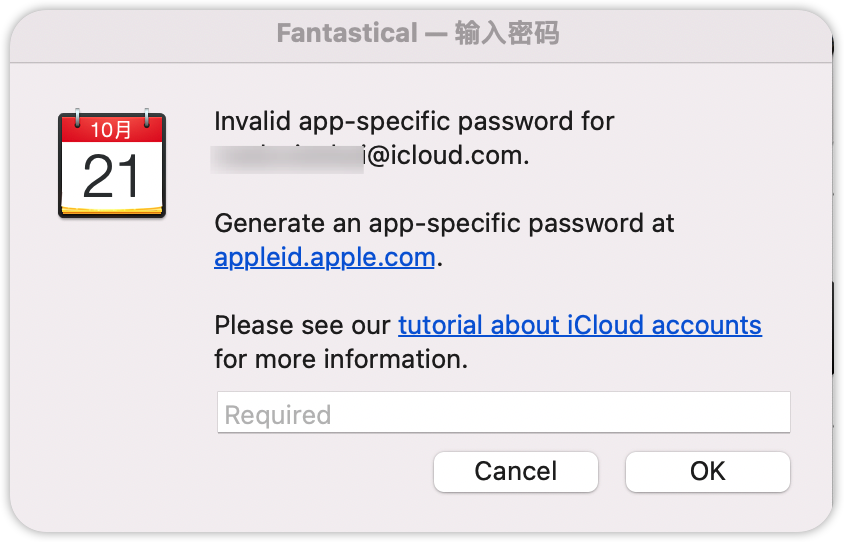Open the appleid.apple.com link
The width and height of the screenshot is (844, 542).
325,257
